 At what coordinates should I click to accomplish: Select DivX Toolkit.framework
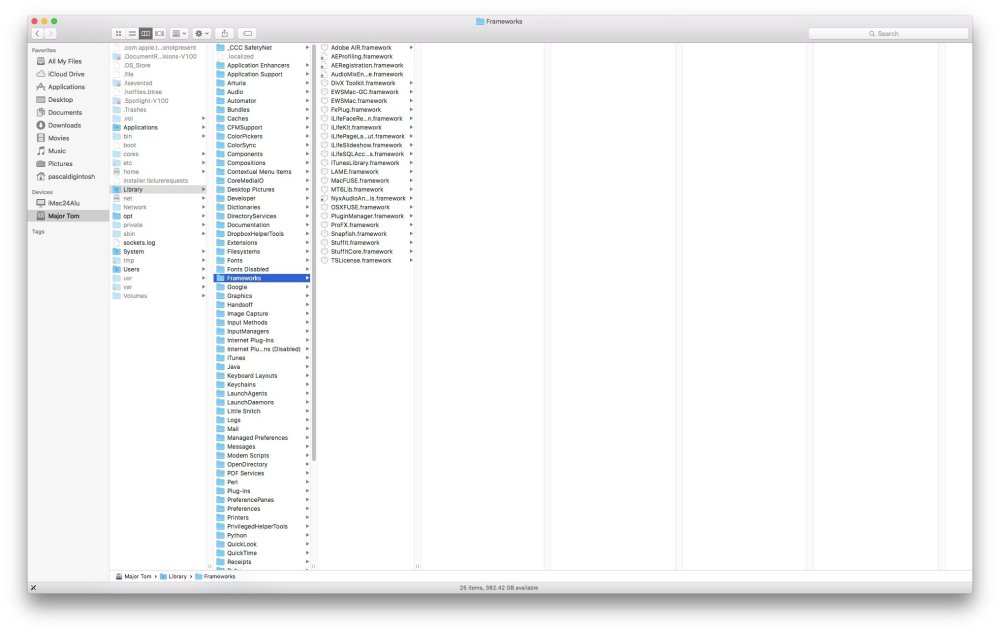(x=367, y=83)
